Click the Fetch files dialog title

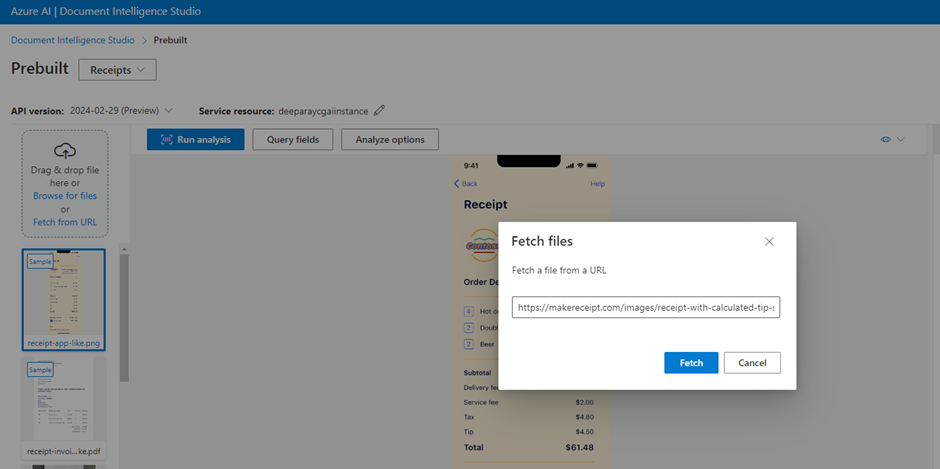(x=542, y=241)
